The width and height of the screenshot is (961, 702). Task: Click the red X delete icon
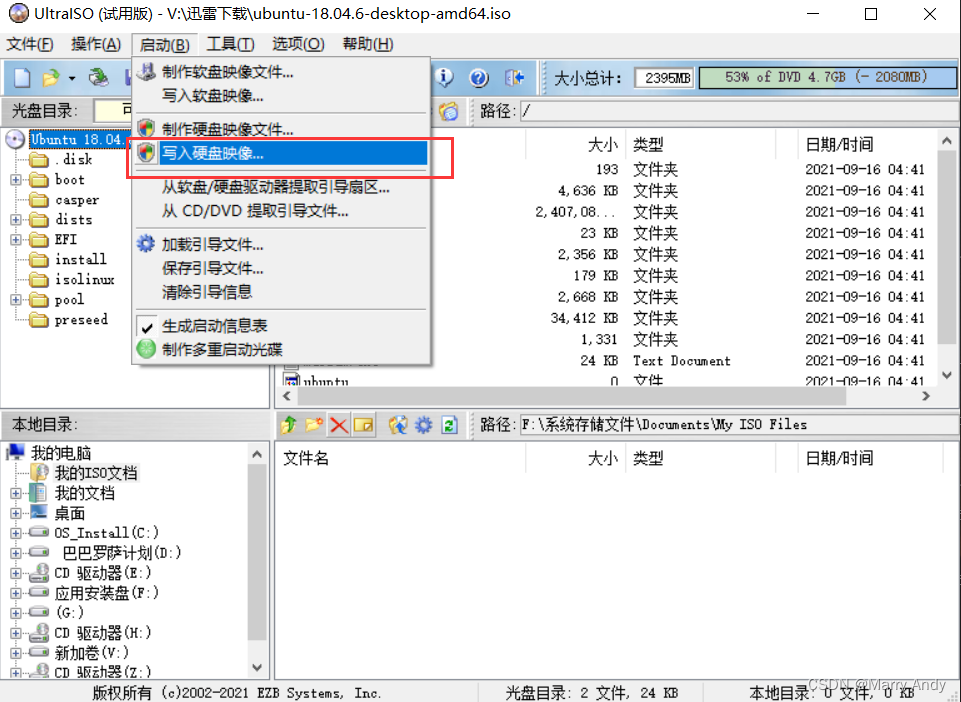(338, 424)
